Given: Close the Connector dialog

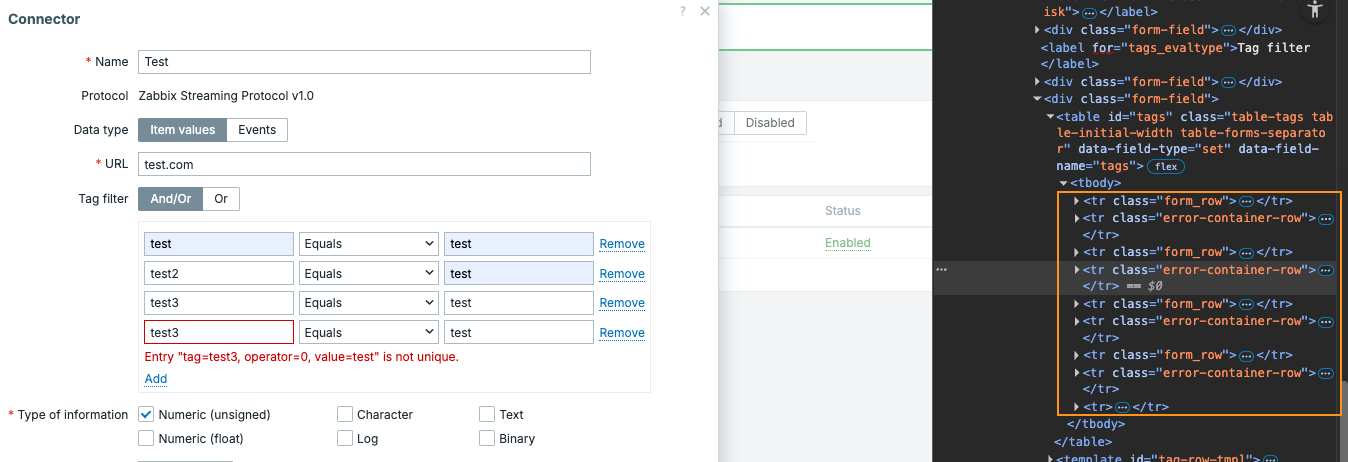Looking at the screenshot, I should tap(705, 11).
